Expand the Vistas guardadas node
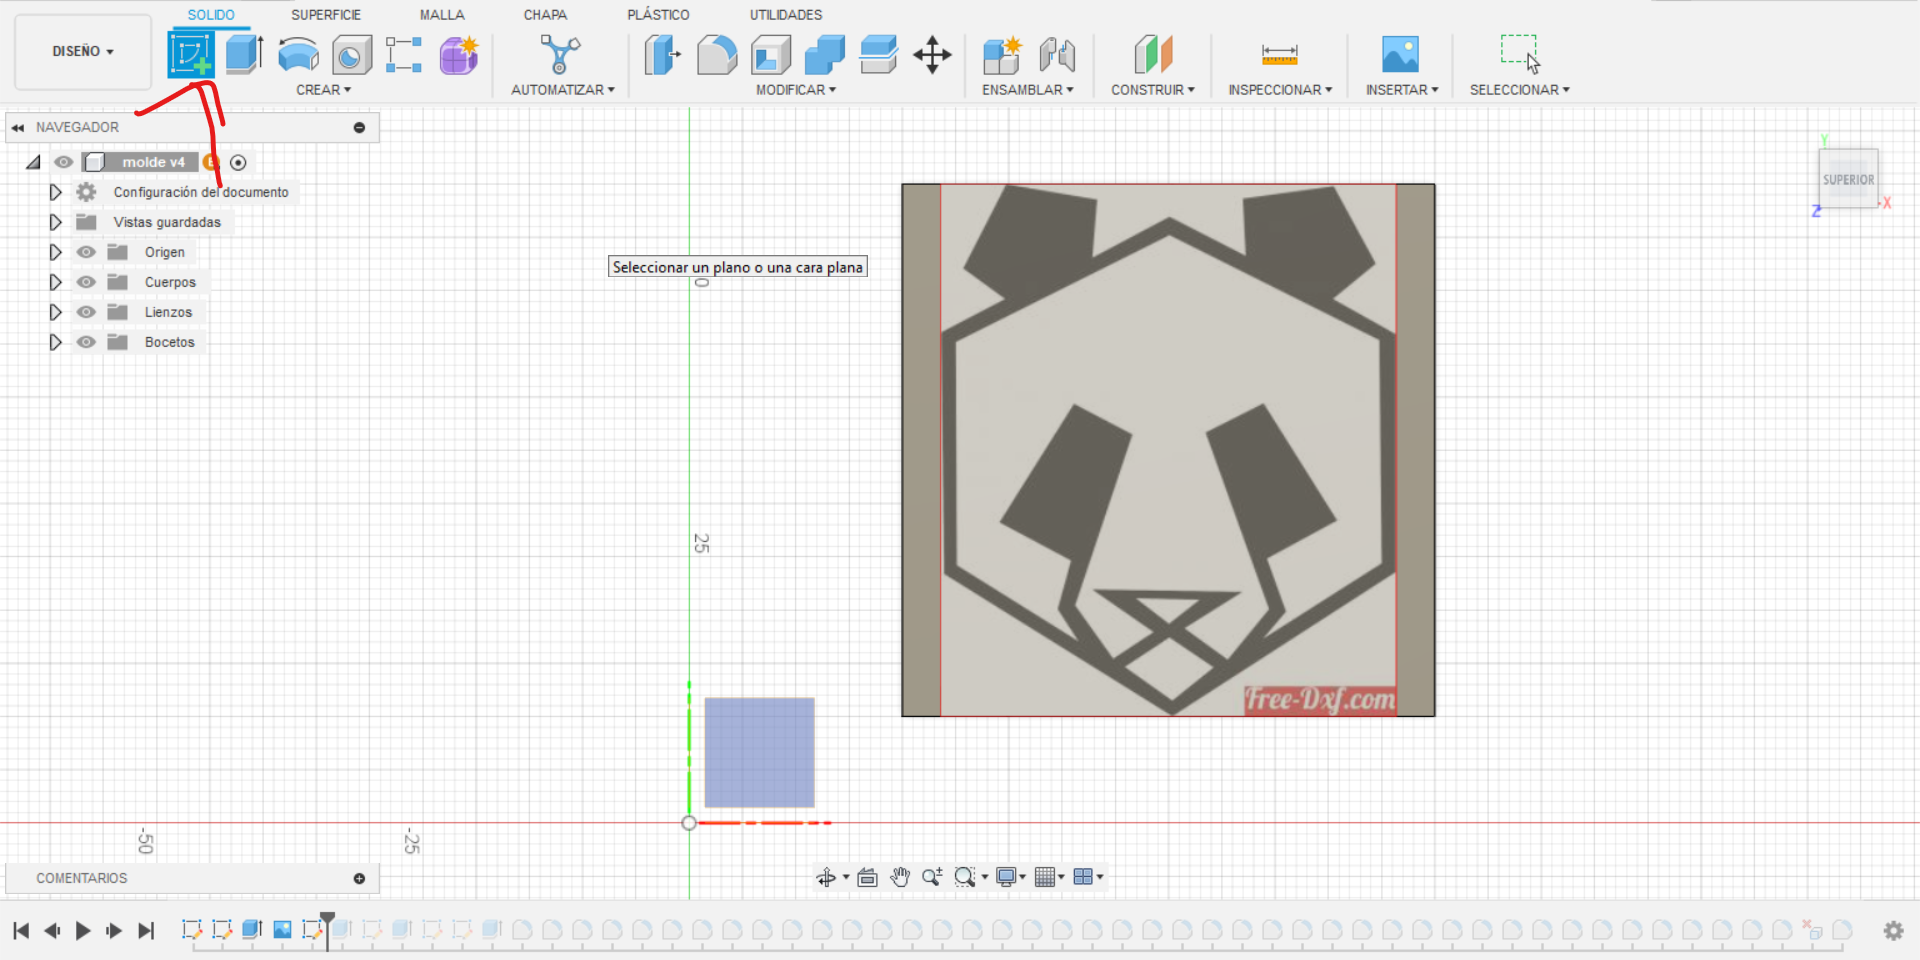 pyautogui.click(x=55, y=222)
